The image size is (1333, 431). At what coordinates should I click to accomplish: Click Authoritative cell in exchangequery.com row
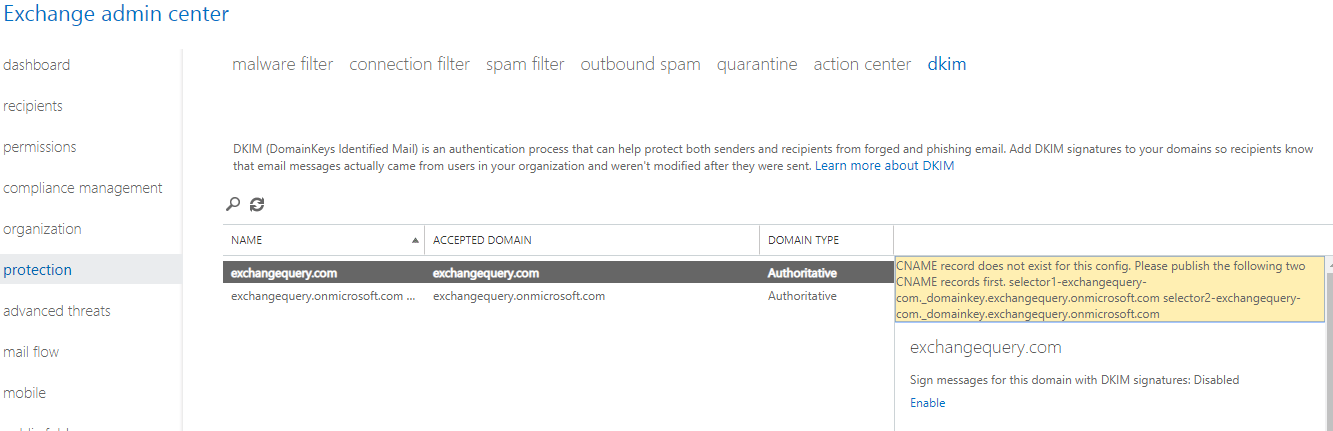pos(802,273)
